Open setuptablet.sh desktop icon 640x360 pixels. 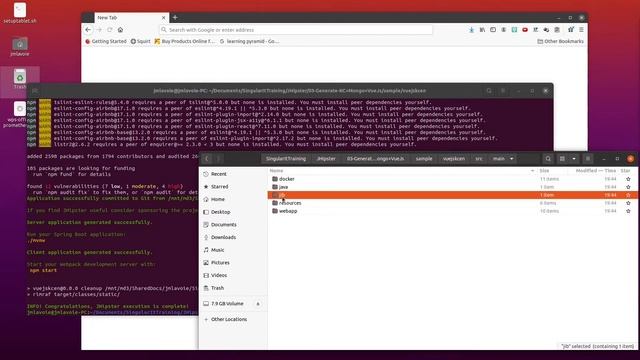[x=20, y=13]
